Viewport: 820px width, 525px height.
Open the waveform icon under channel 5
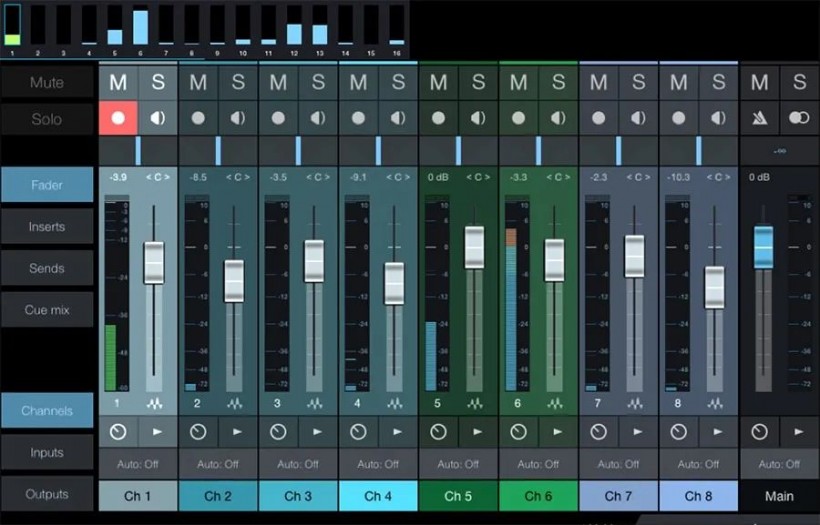point(475,403)
